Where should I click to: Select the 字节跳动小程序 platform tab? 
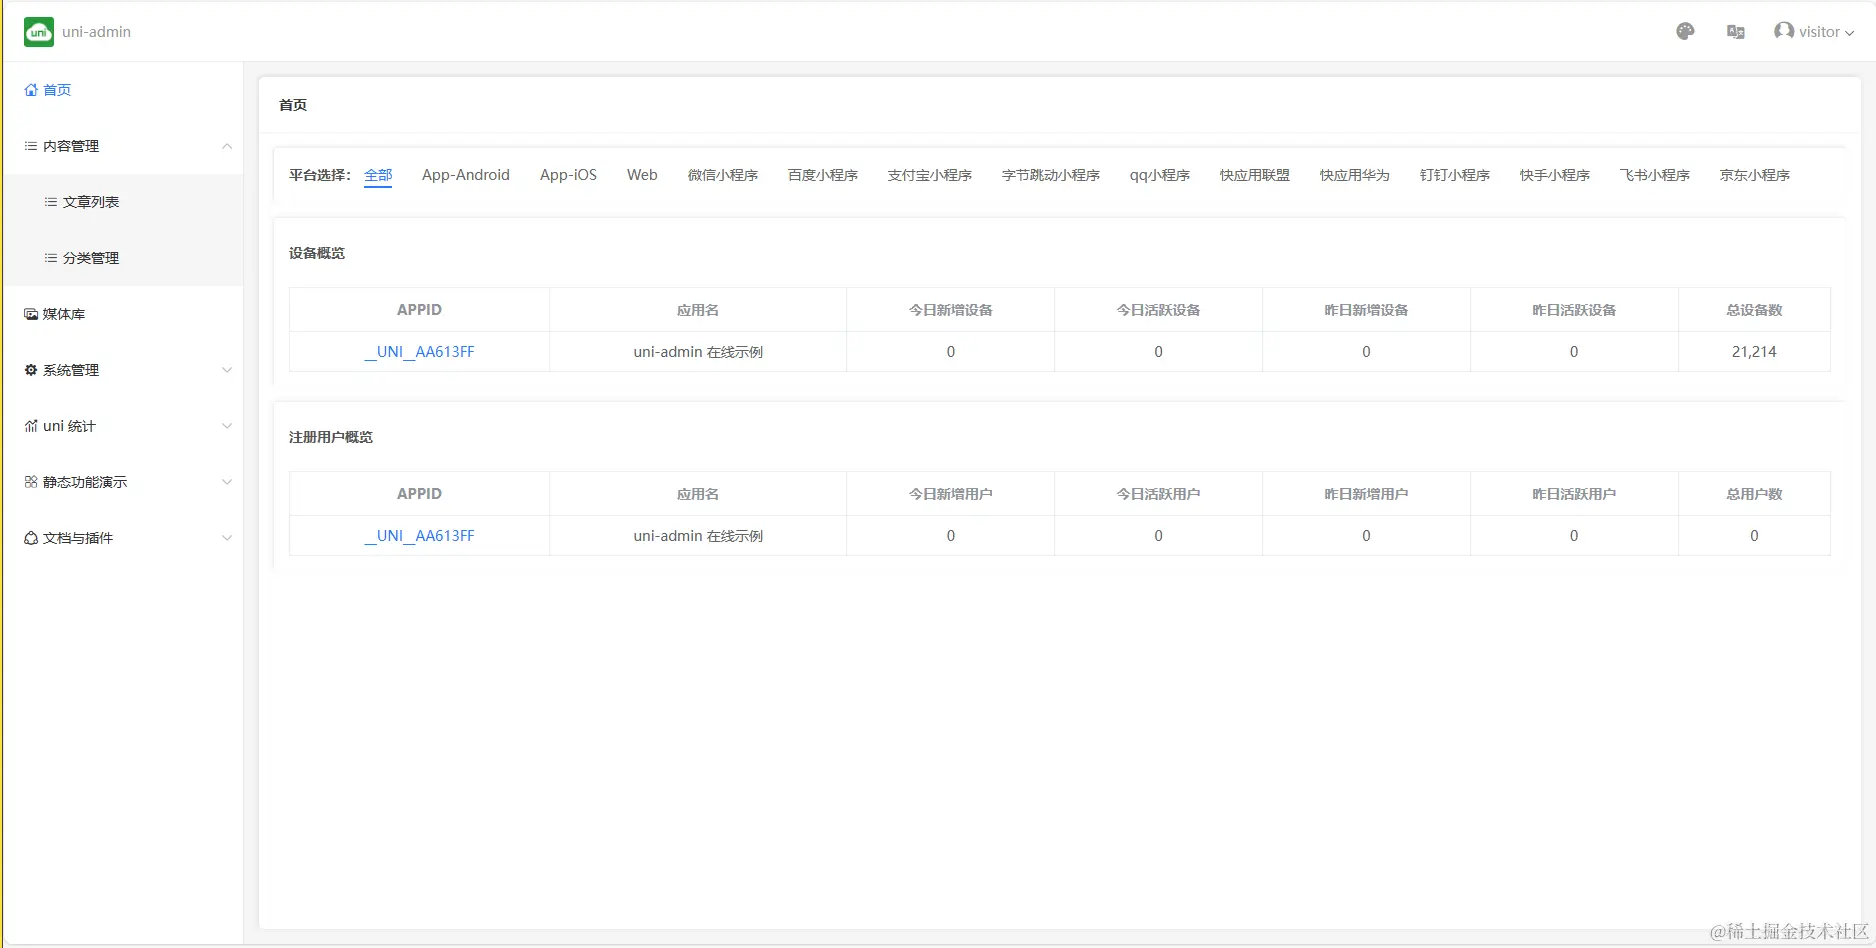pos(1051,175)
